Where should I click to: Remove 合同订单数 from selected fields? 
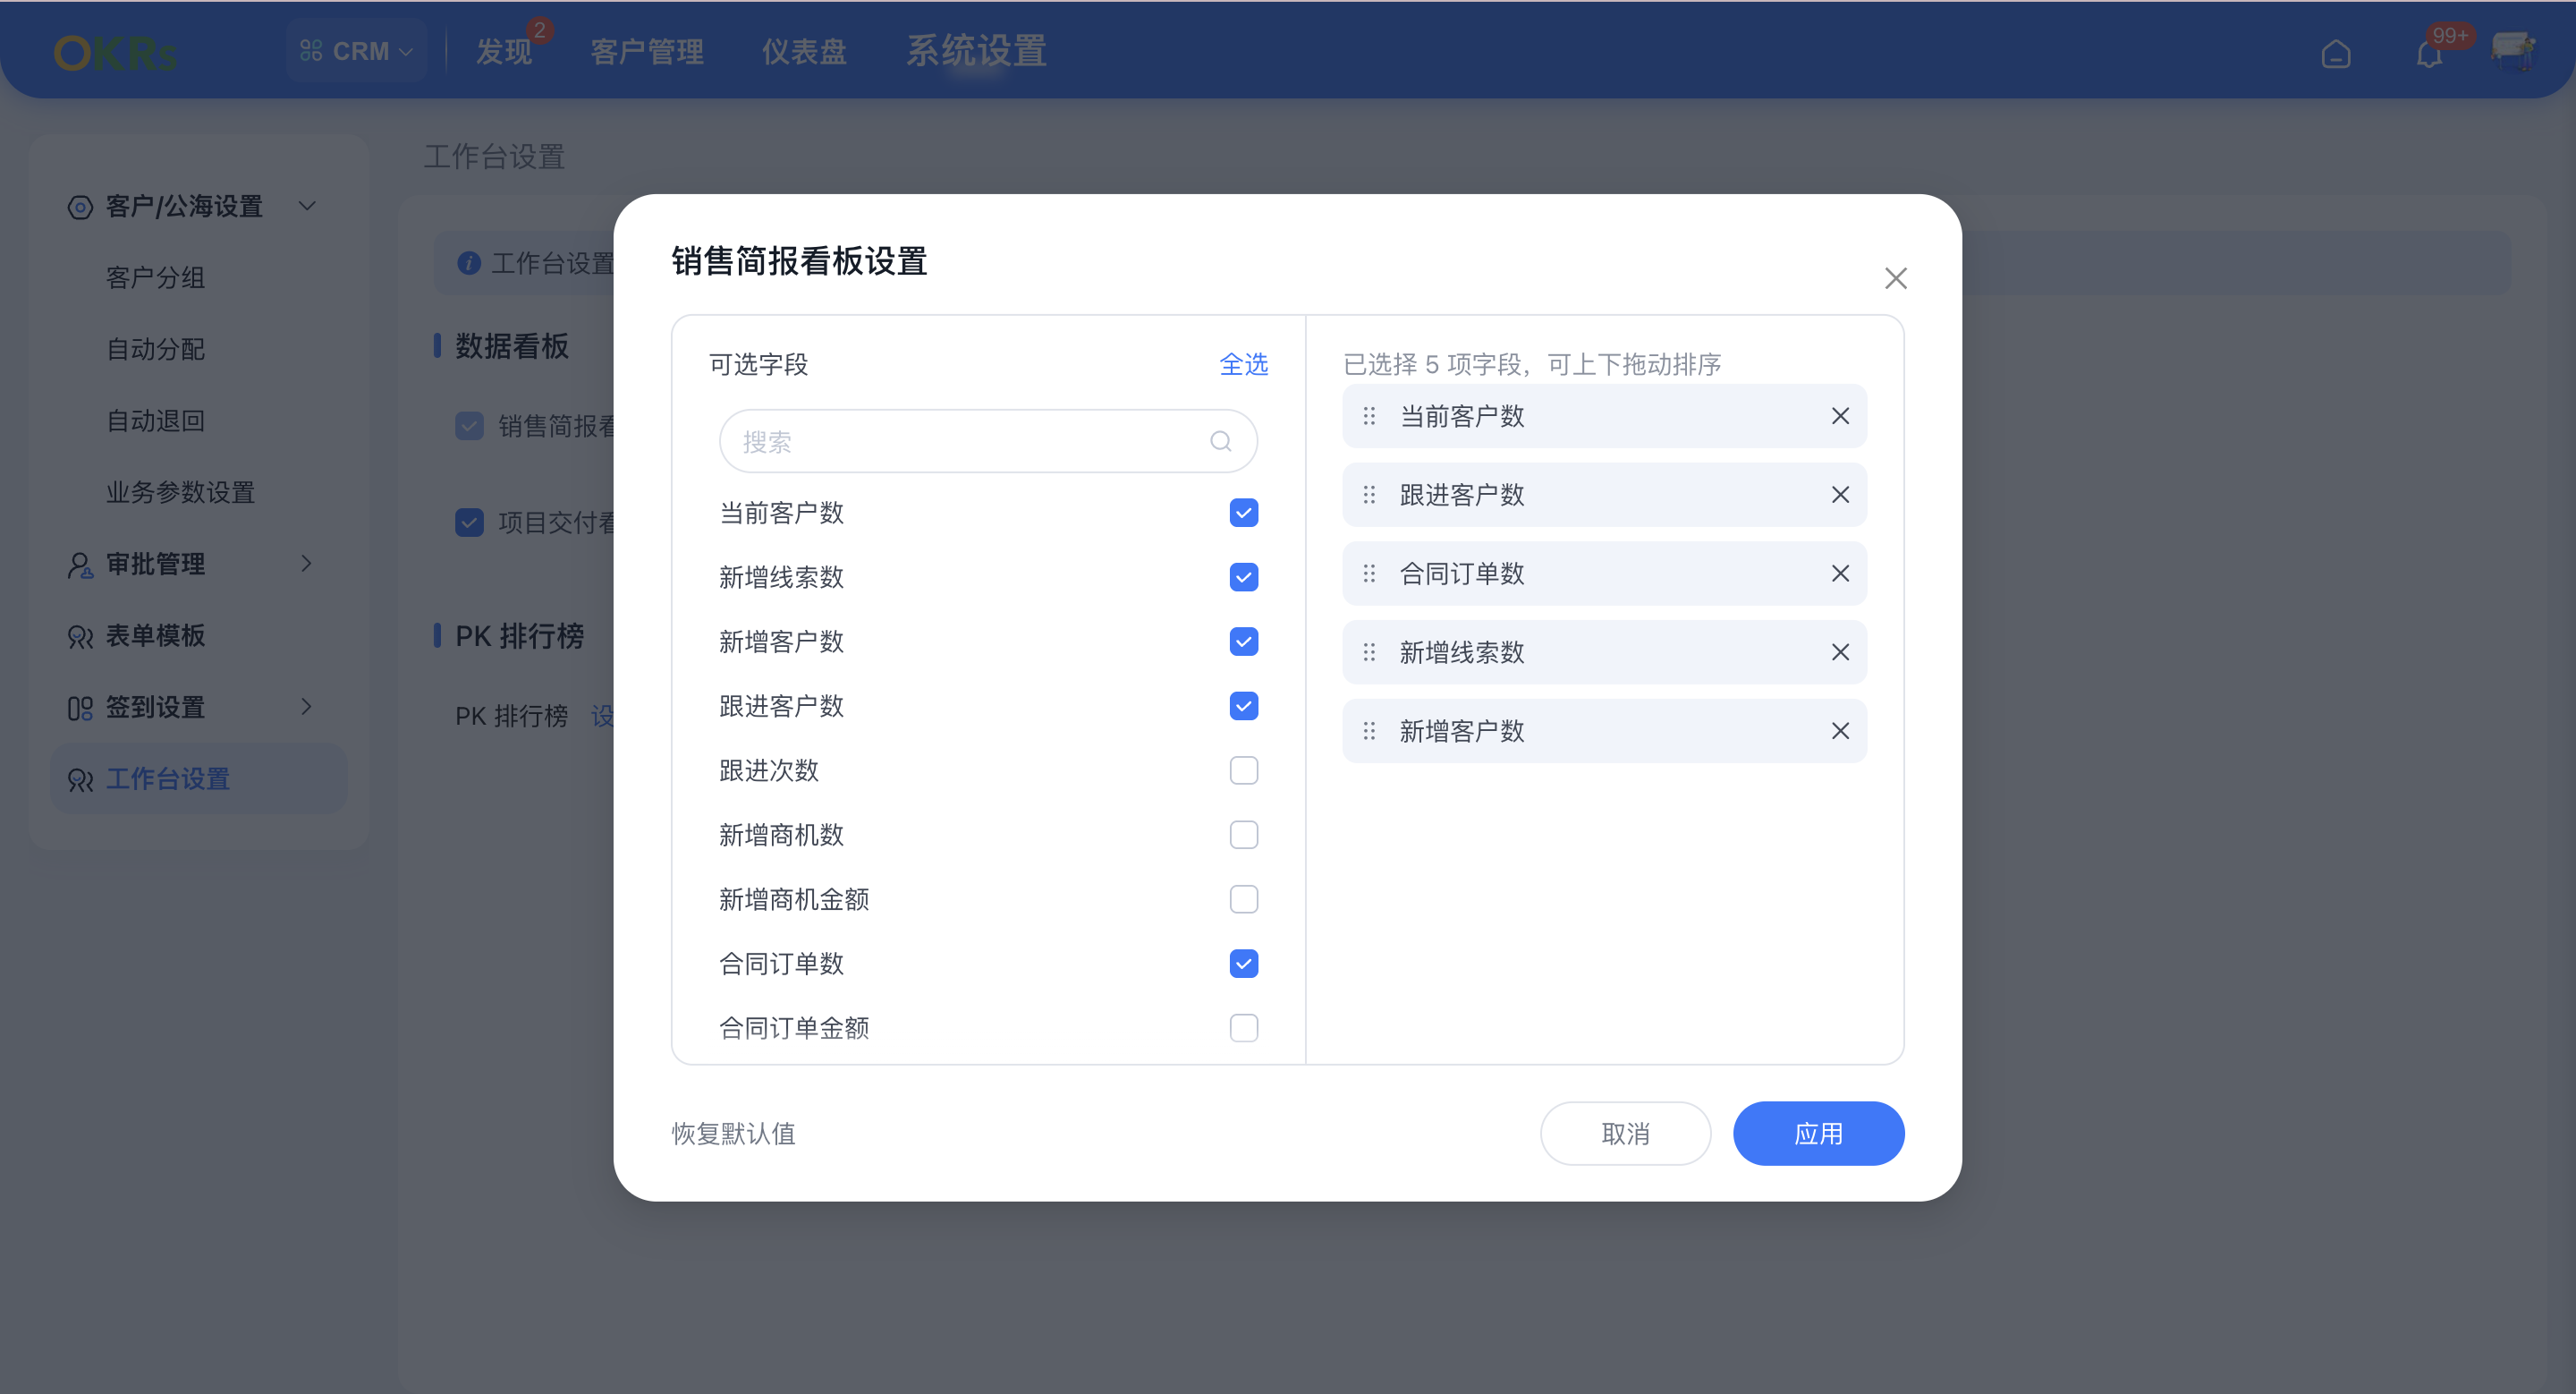tap(1841, 573)
